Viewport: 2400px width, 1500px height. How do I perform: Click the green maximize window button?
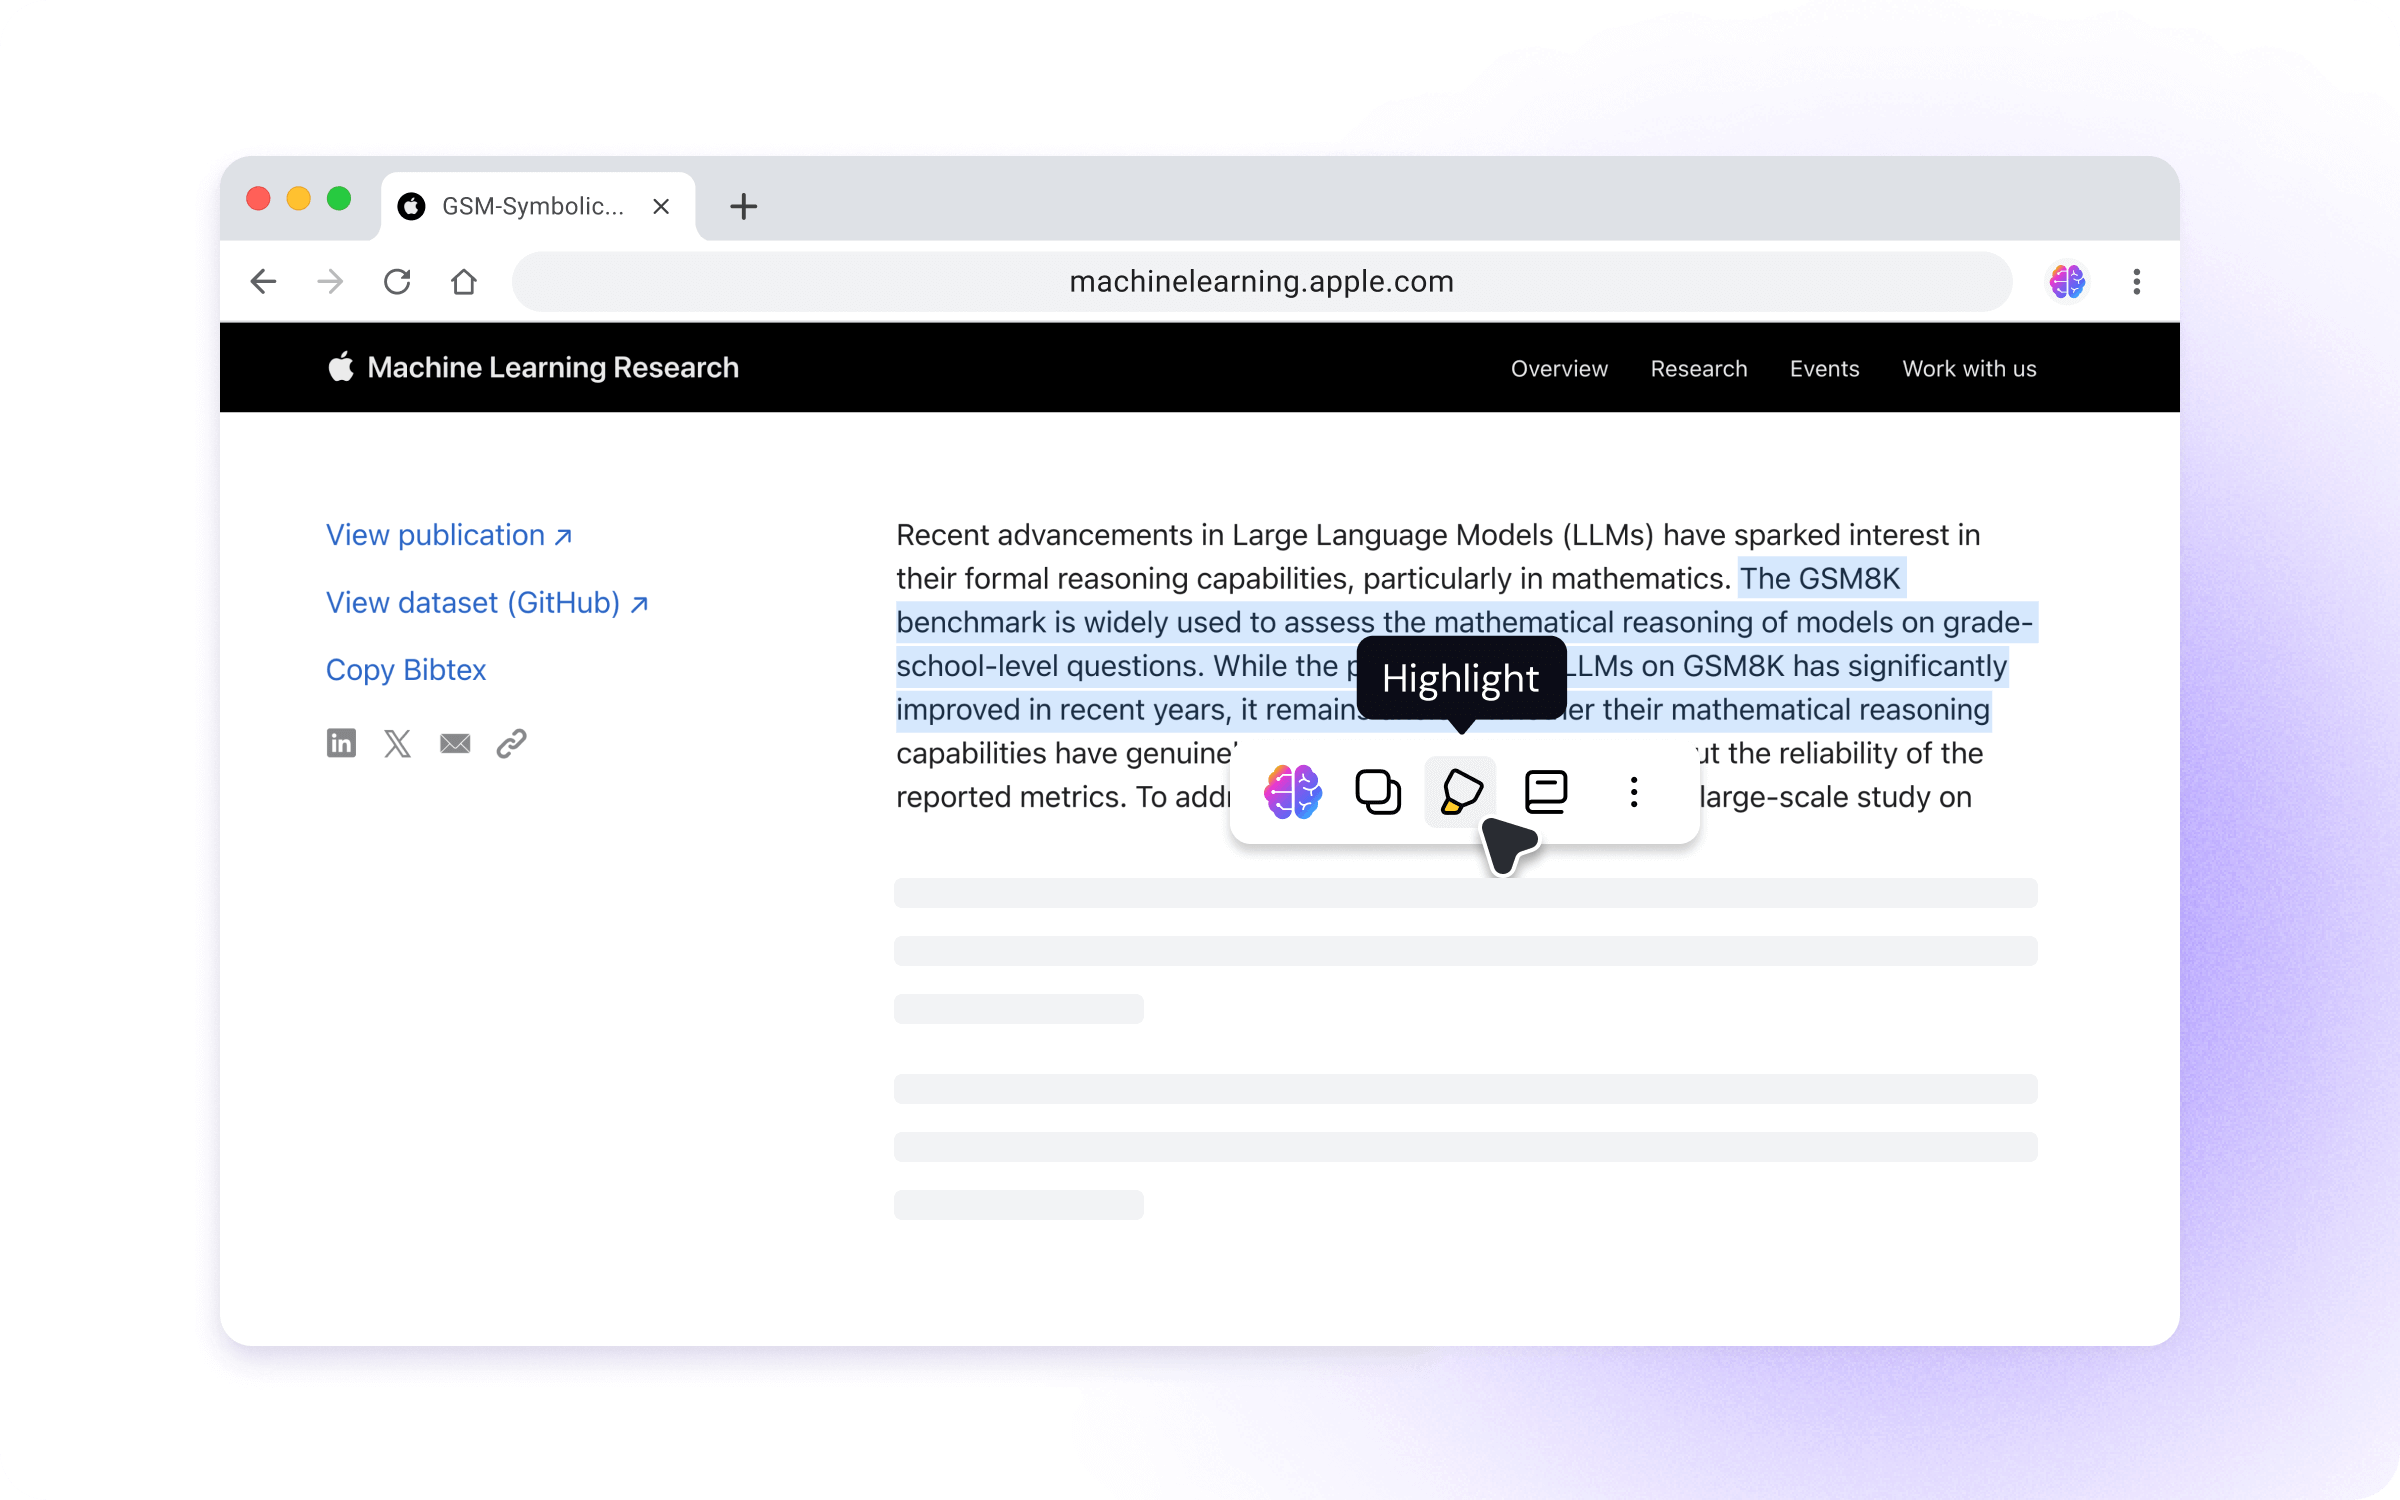click(x=339, y=199)
